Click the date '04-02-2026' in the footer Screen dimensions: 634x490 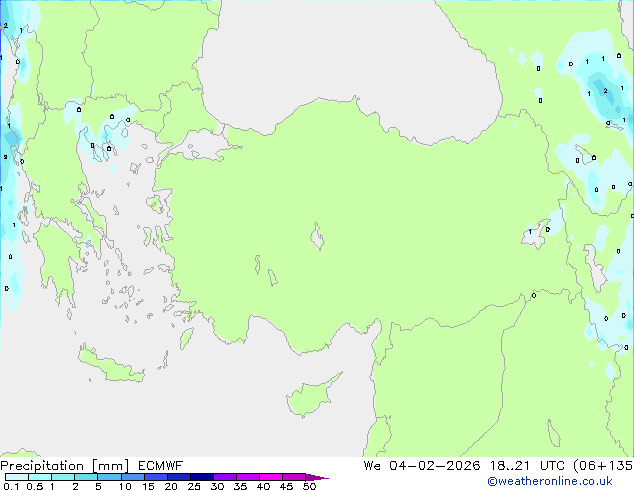pos(435,466)
